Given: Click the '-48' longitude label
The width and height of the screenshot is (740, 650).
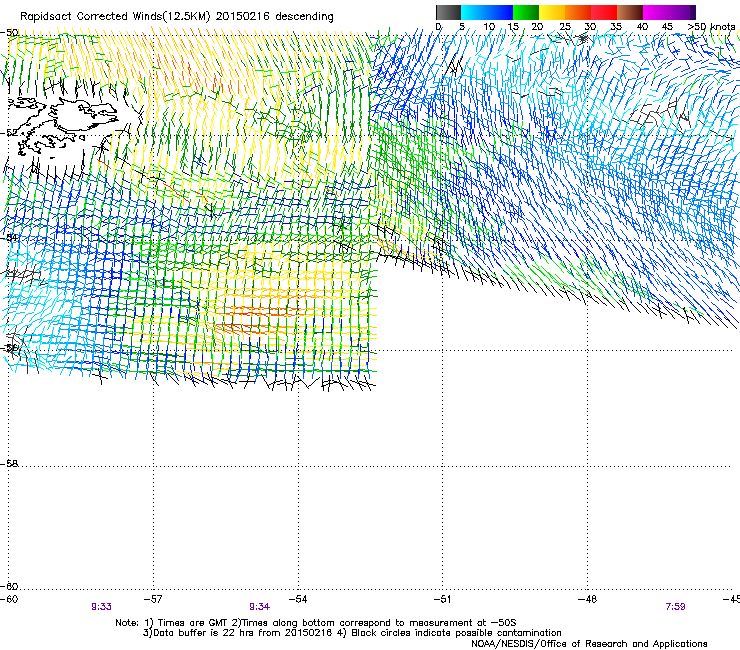Looking at the screenshot, I should point(587,599).
